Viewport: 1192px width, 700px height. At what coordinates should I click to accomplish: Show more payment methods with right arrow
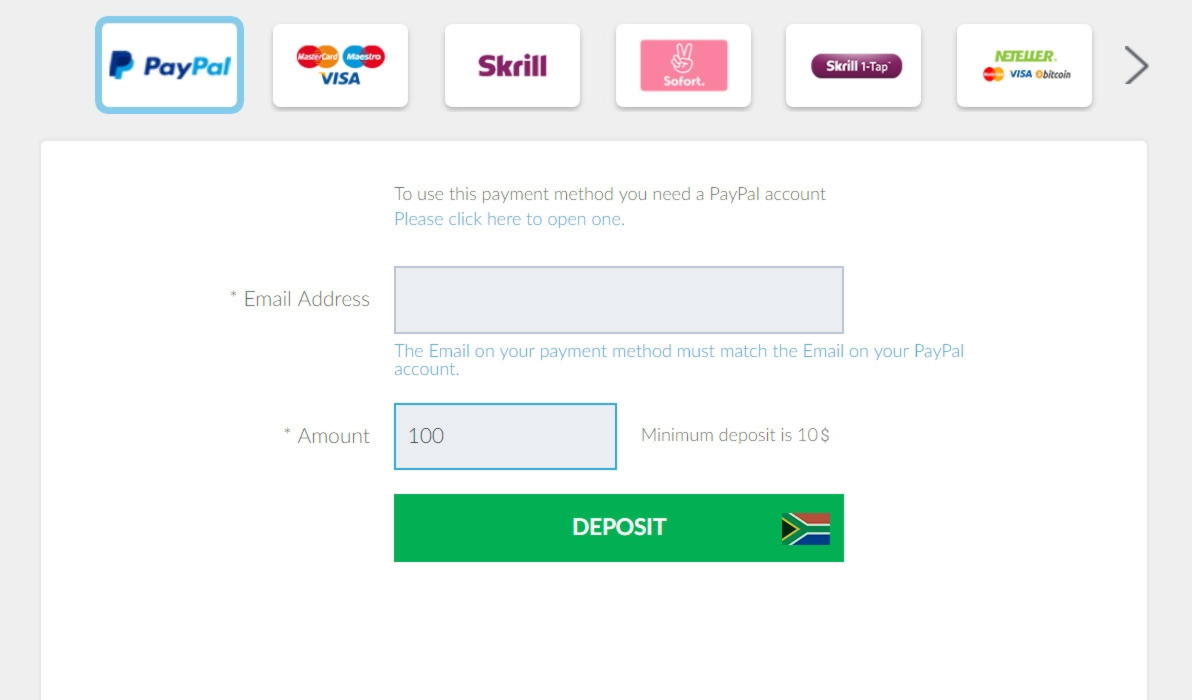1136,65
